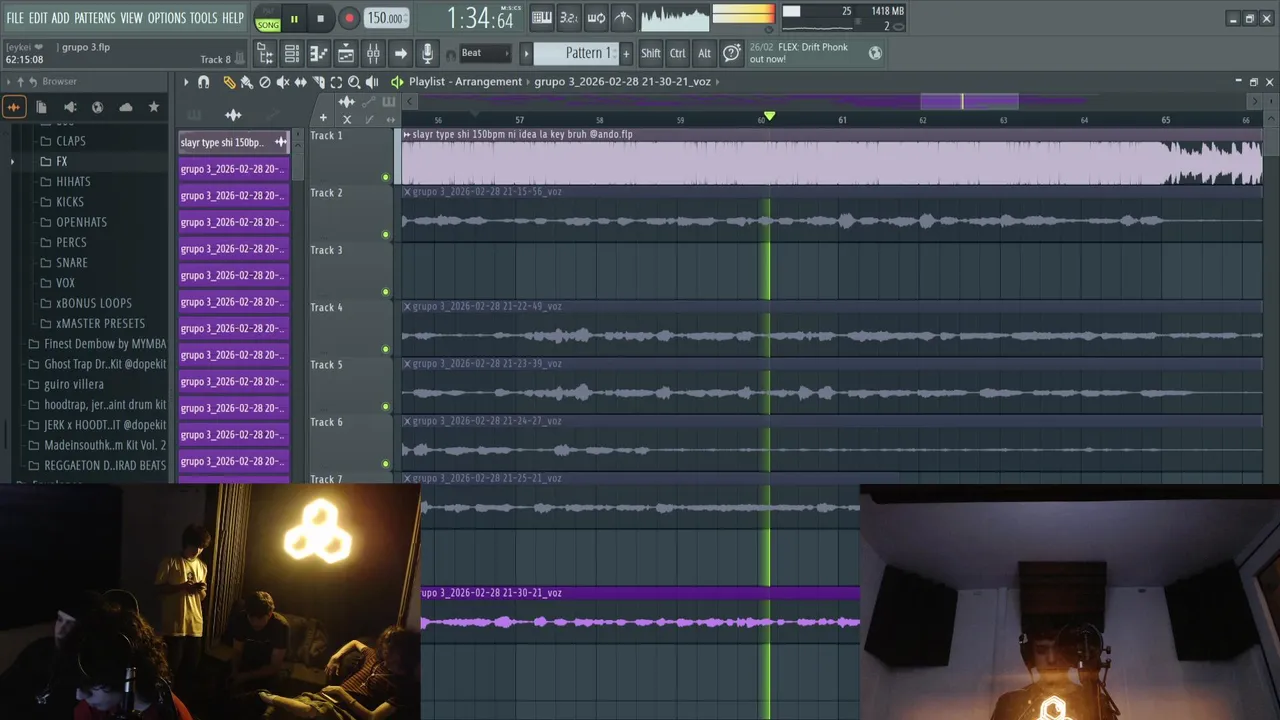Click the arrow left of the Pattern 1 selector
This screenshot has height=720, width=1280.
coord(526,53)
